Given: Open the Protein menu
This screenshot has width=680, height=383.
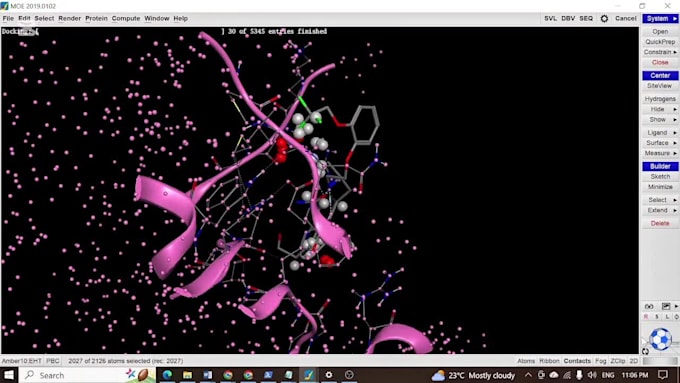Looking at the screenshot, I should pos(96,18).
